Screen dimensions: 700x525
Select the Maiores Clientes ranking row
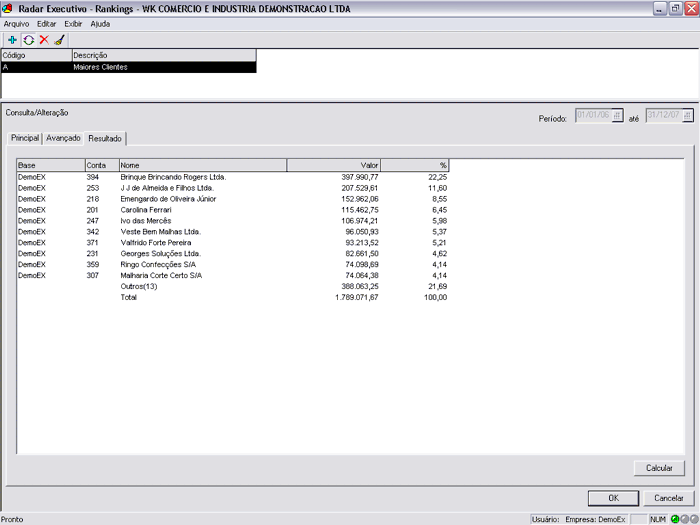click(128, 68)
